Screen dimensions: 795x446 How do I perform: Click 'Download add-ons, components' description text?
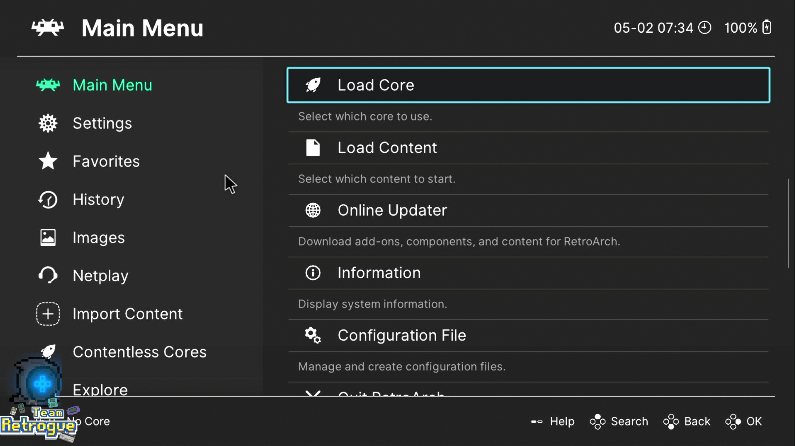pos(459,241)
